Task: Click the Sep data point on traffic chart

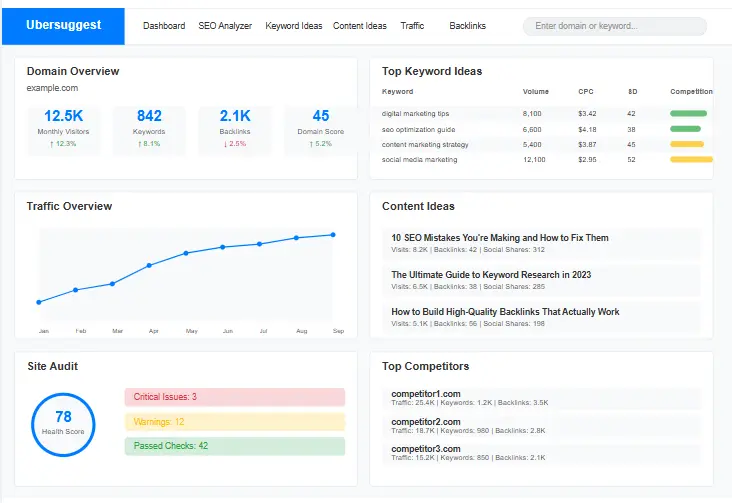Action: tap(333, 235)
